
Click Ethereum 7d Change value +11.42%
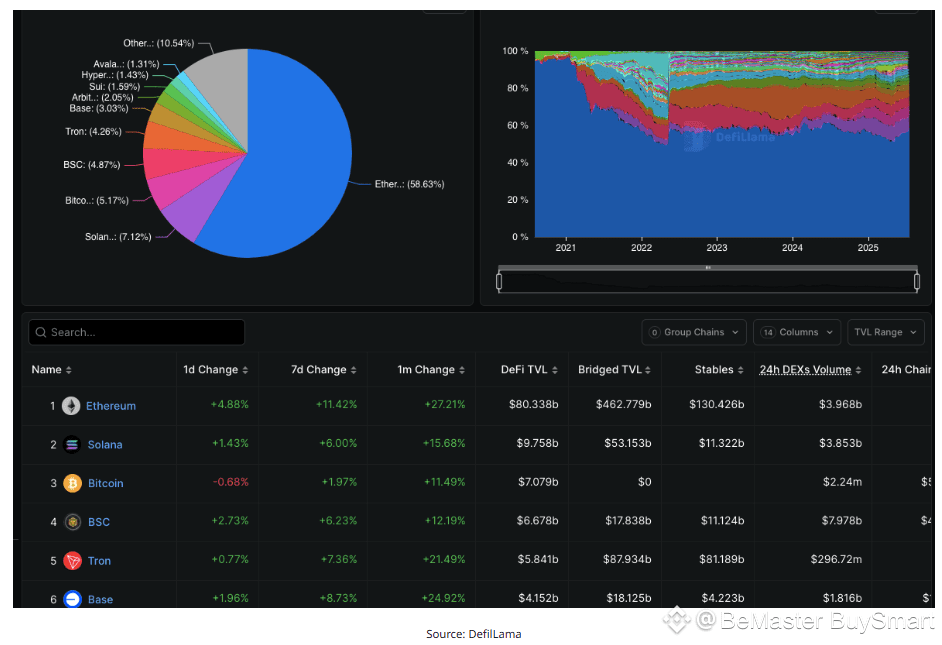pyautogui.click(x=336, y=404)
